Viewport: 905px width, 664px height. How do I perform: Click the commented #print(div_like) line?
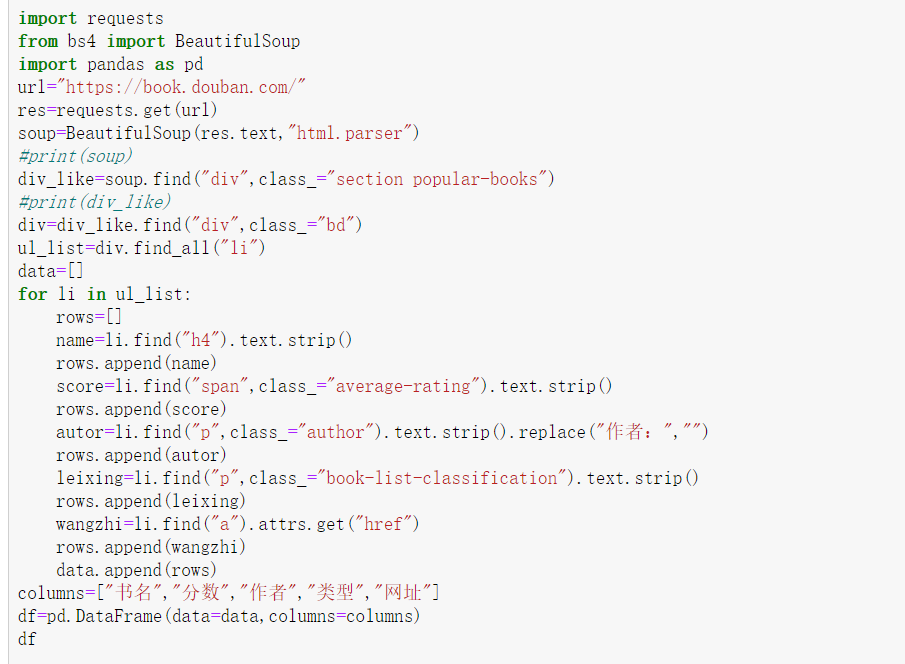(x=94, y=202)
